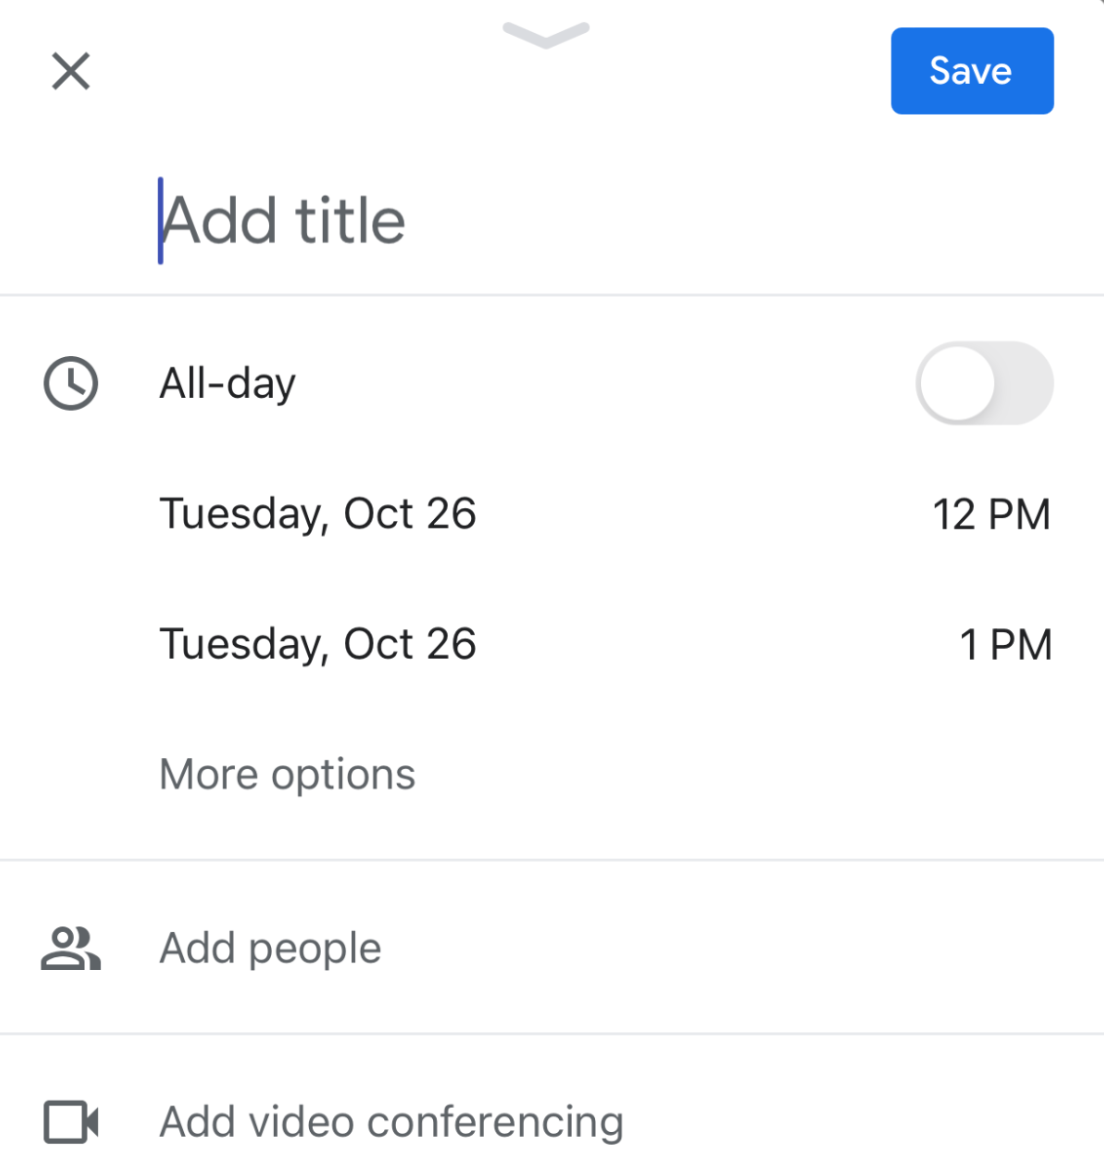The image size is (1104, 1154).
Task: Open the end date picker beside 1 PM
Action: pyautogui.click(x=318, y=644)
